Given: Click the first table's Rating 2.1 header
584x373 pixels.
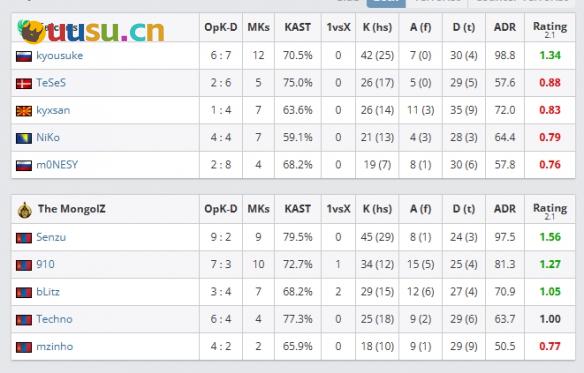Looking at the screenshot, I should point(550,29).
